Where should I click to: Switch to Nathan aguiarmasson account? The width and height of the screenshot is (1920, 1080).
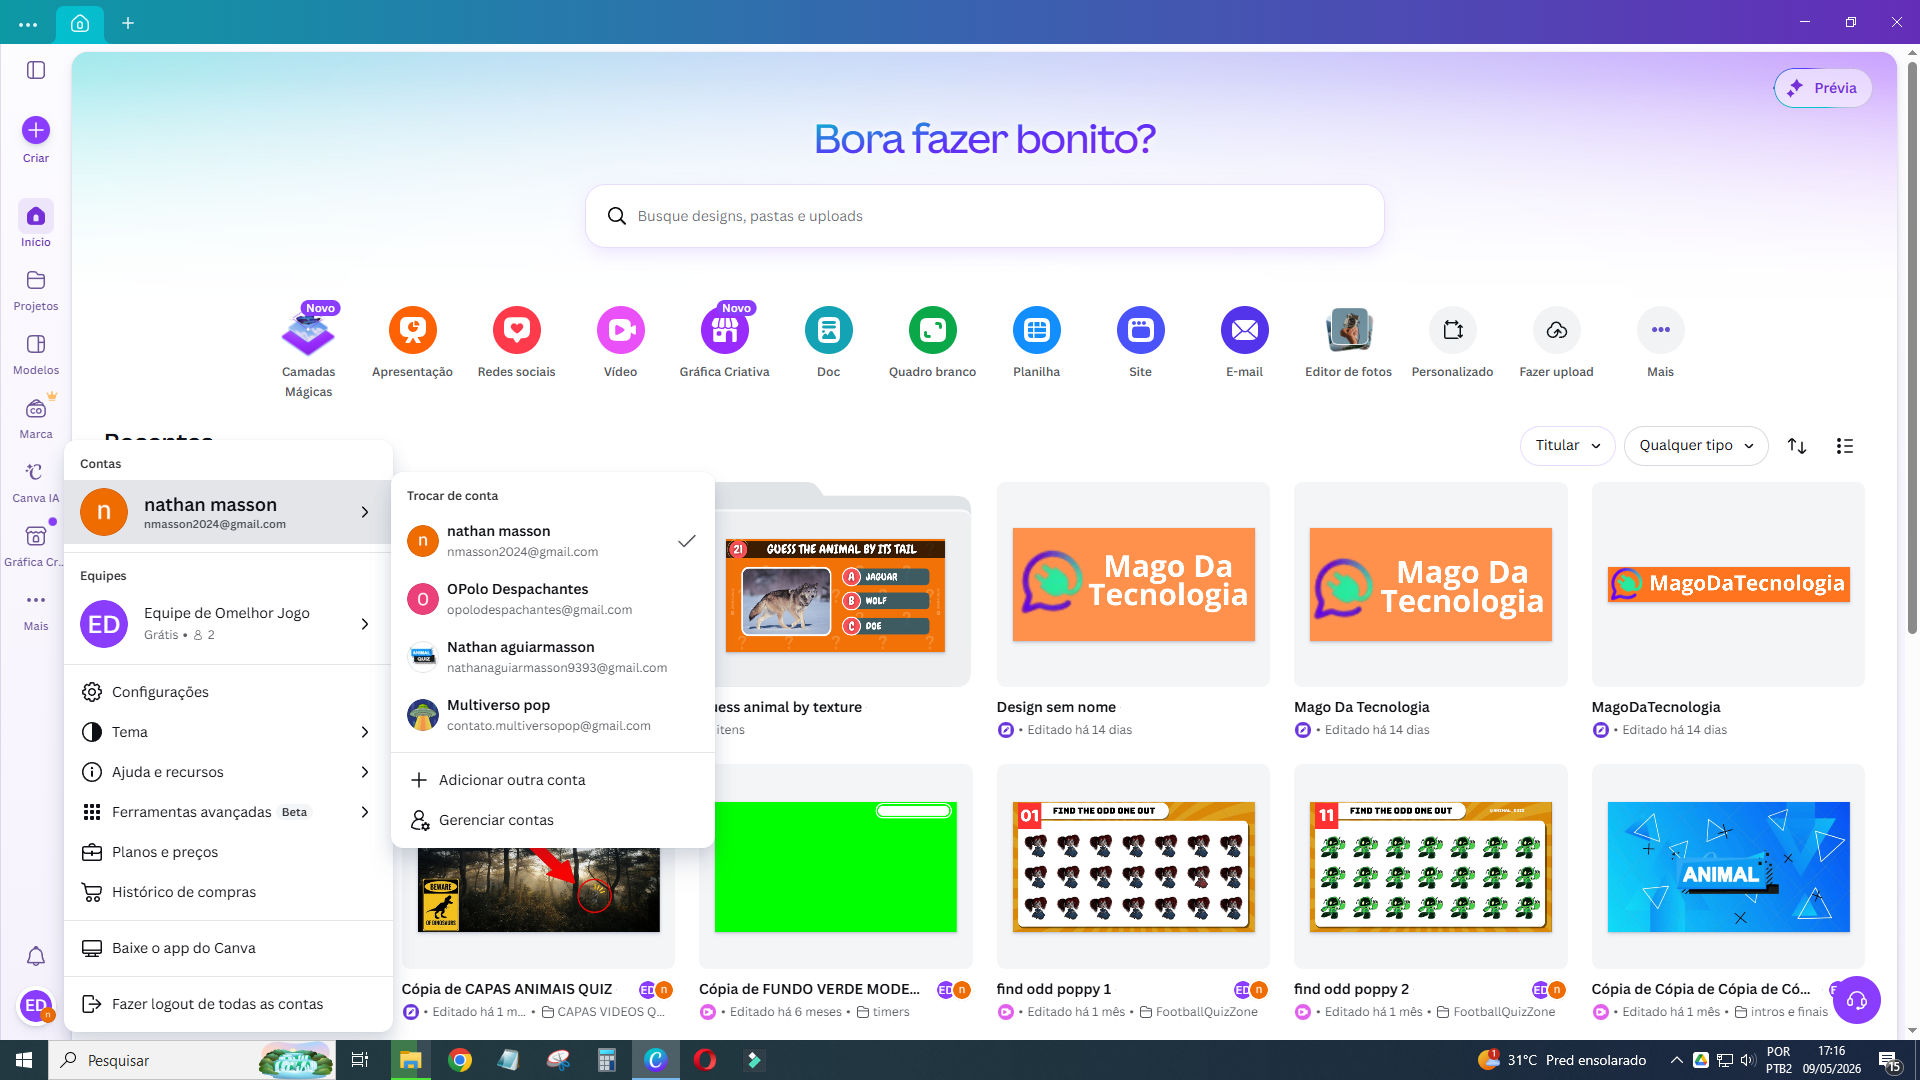(x=553, y=657)
